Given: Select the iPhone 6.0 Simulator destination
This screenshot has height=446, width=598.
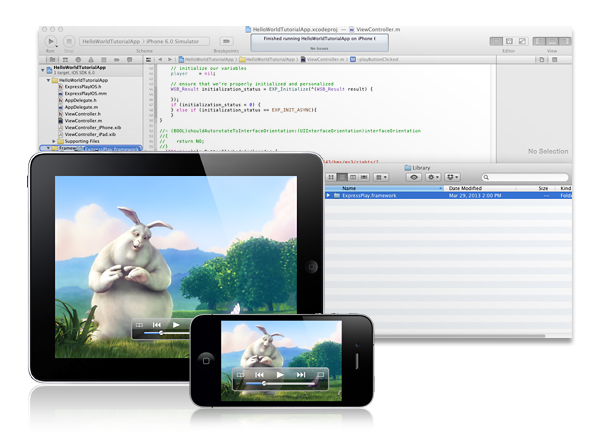Looking at the screenshot, I should point(172,41).
